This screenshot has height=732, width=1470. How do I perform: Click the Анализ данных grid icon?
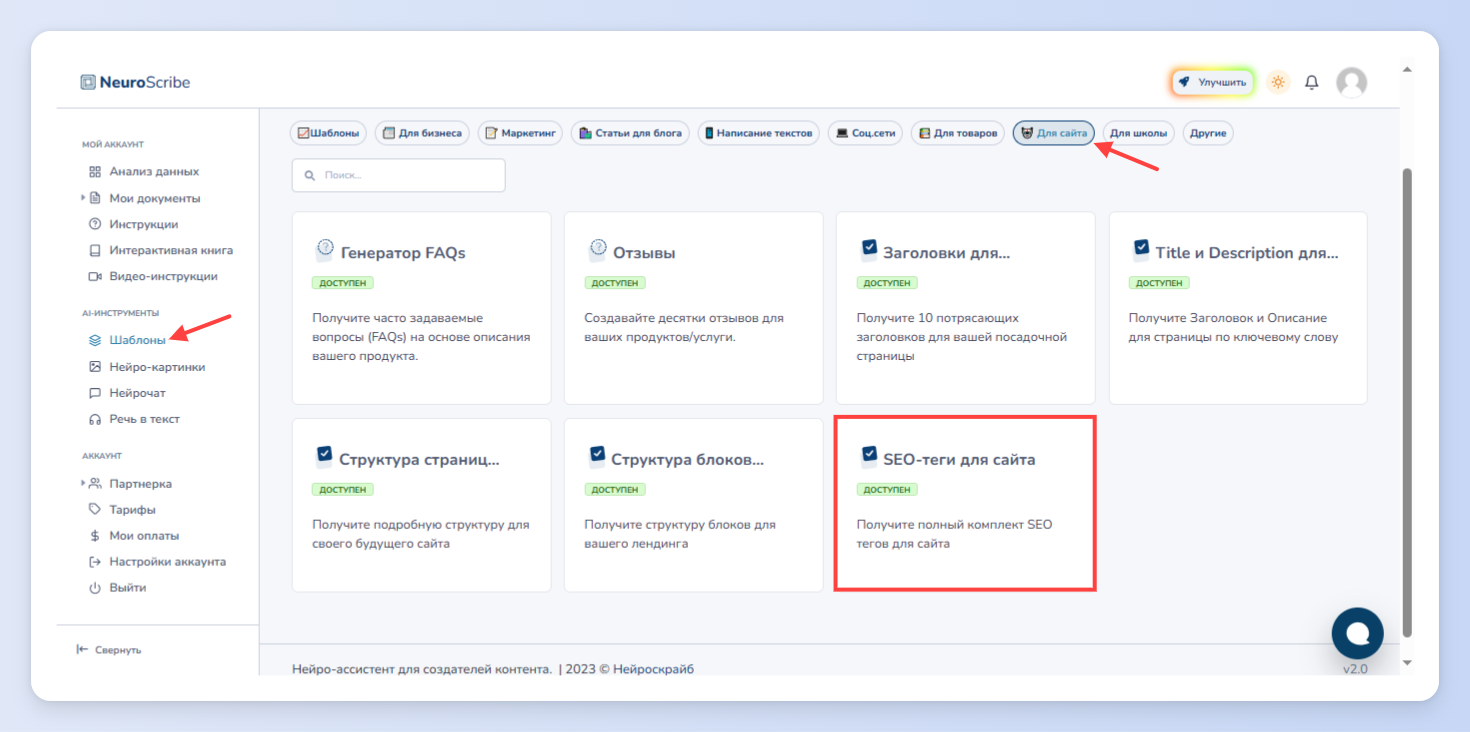(95, 172)
